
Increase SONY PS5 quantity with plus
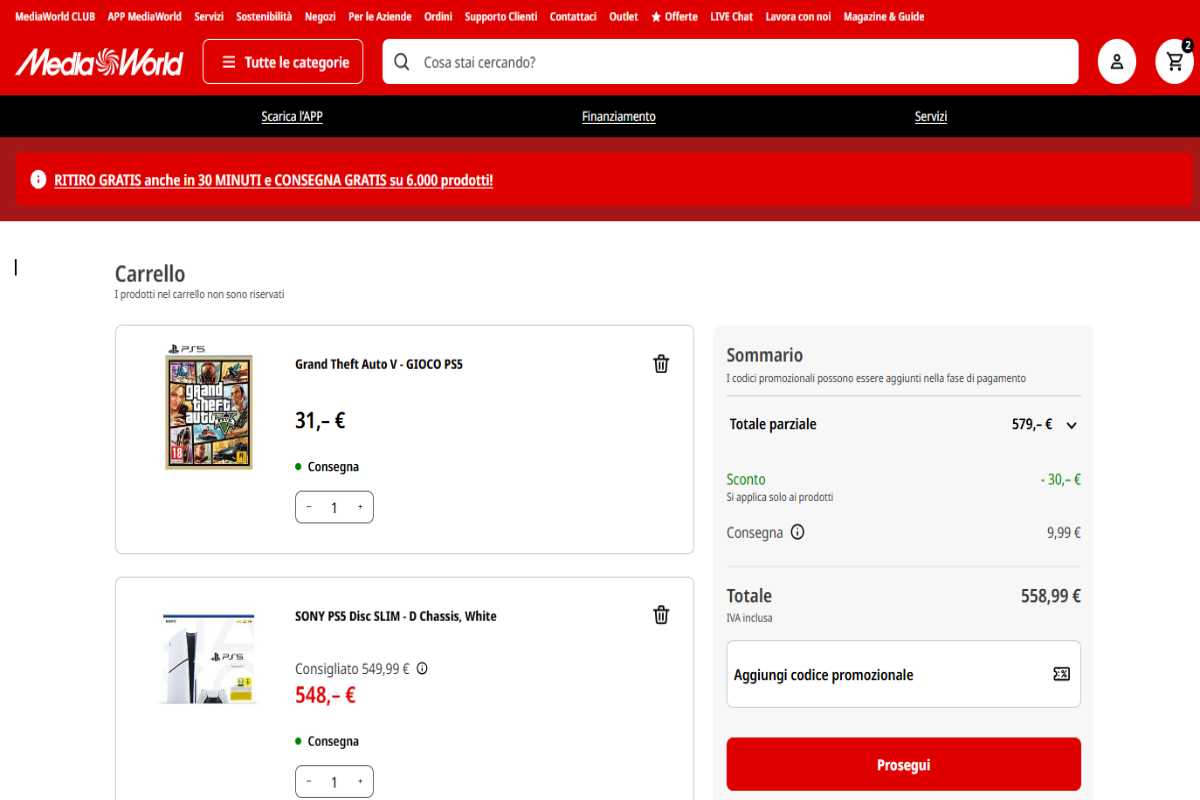(x=360, y=781)
